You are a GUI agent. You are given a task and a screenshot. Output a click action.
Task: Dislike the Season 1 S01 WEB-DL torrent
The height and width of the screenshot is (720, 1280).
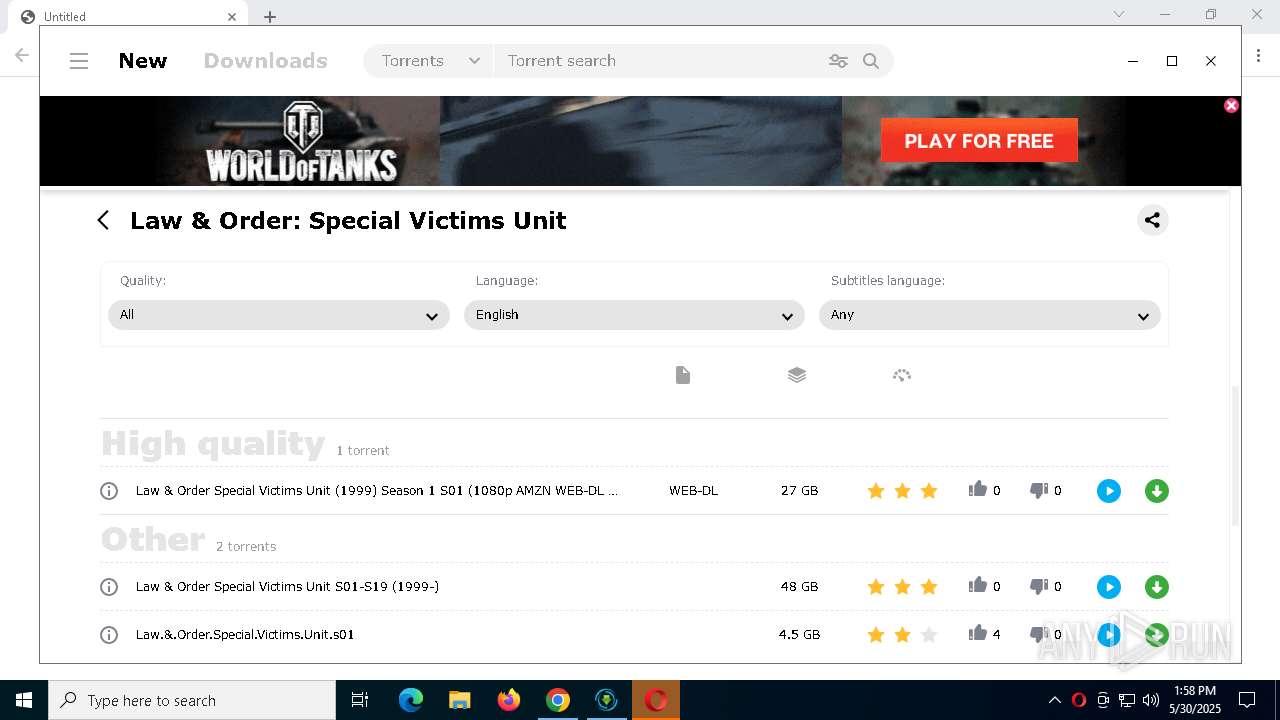[1039, 490]
